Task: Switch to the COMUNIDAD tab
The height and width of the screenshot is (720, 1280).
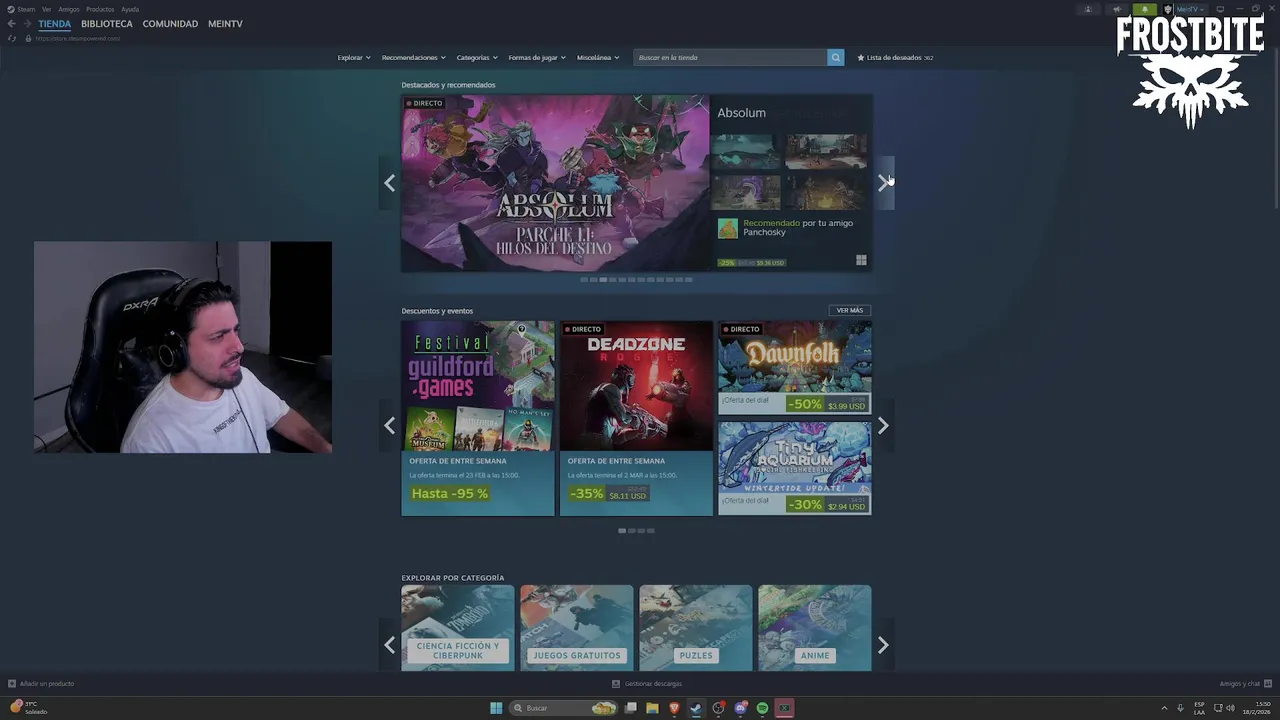Action: pos(170,24)
